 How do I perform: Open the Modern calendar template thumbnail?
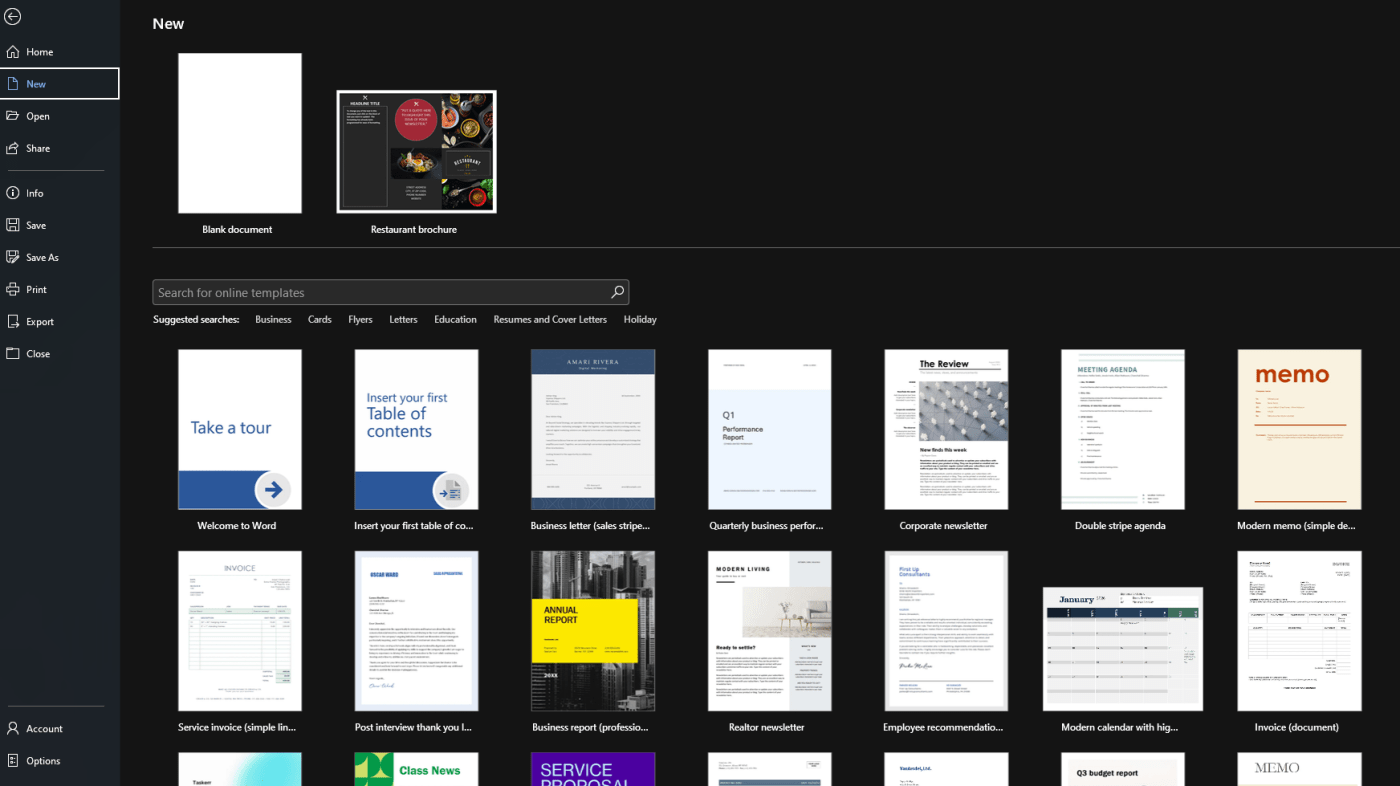coord(1123,649)
